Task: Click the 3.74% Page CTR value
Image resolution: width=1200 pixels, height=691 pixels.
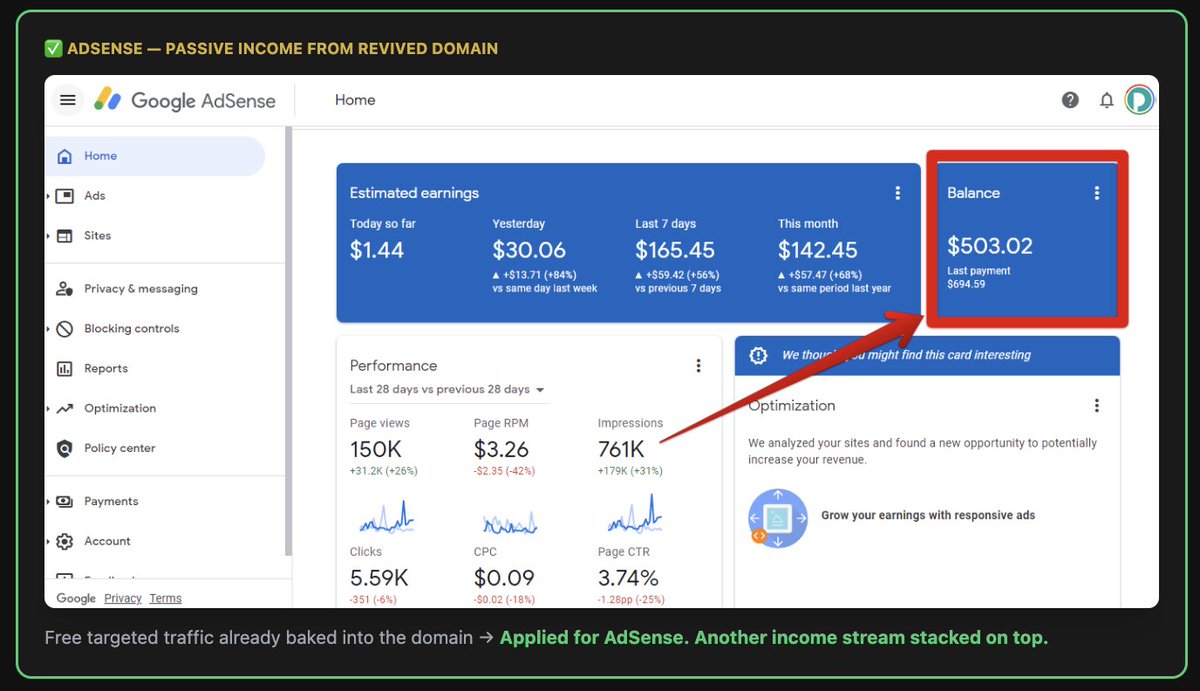Action: coord(628,578)
